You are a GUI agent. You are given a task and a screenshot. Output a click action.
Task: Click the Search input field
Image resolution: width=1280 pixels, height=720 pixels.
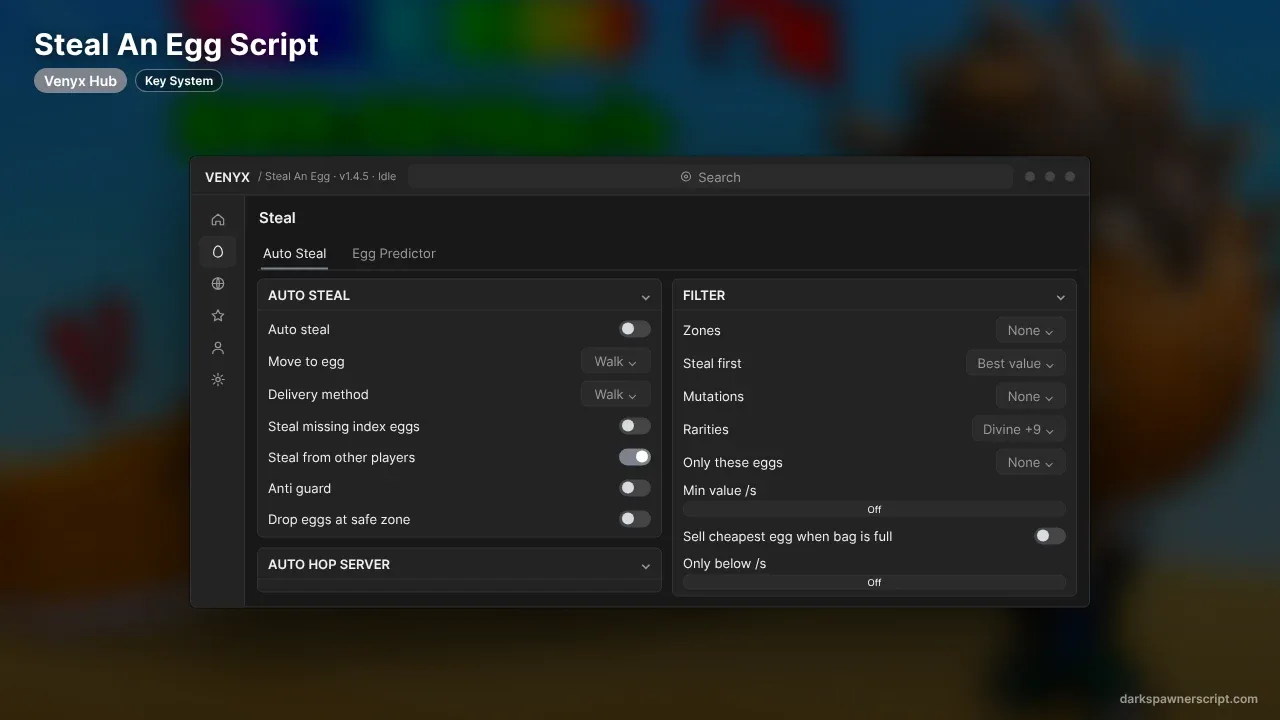pyautogui.click(x=711, y=177)
